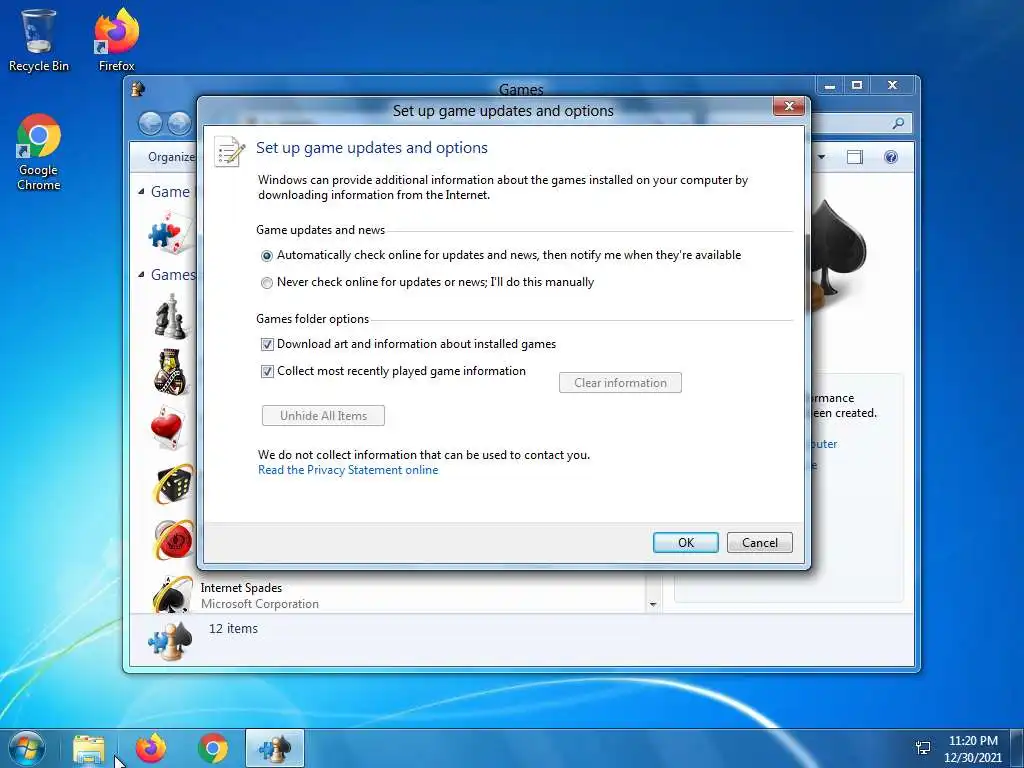Click Organize menu in Games window
1024x768 pixels.
click(x=171, y=157)
